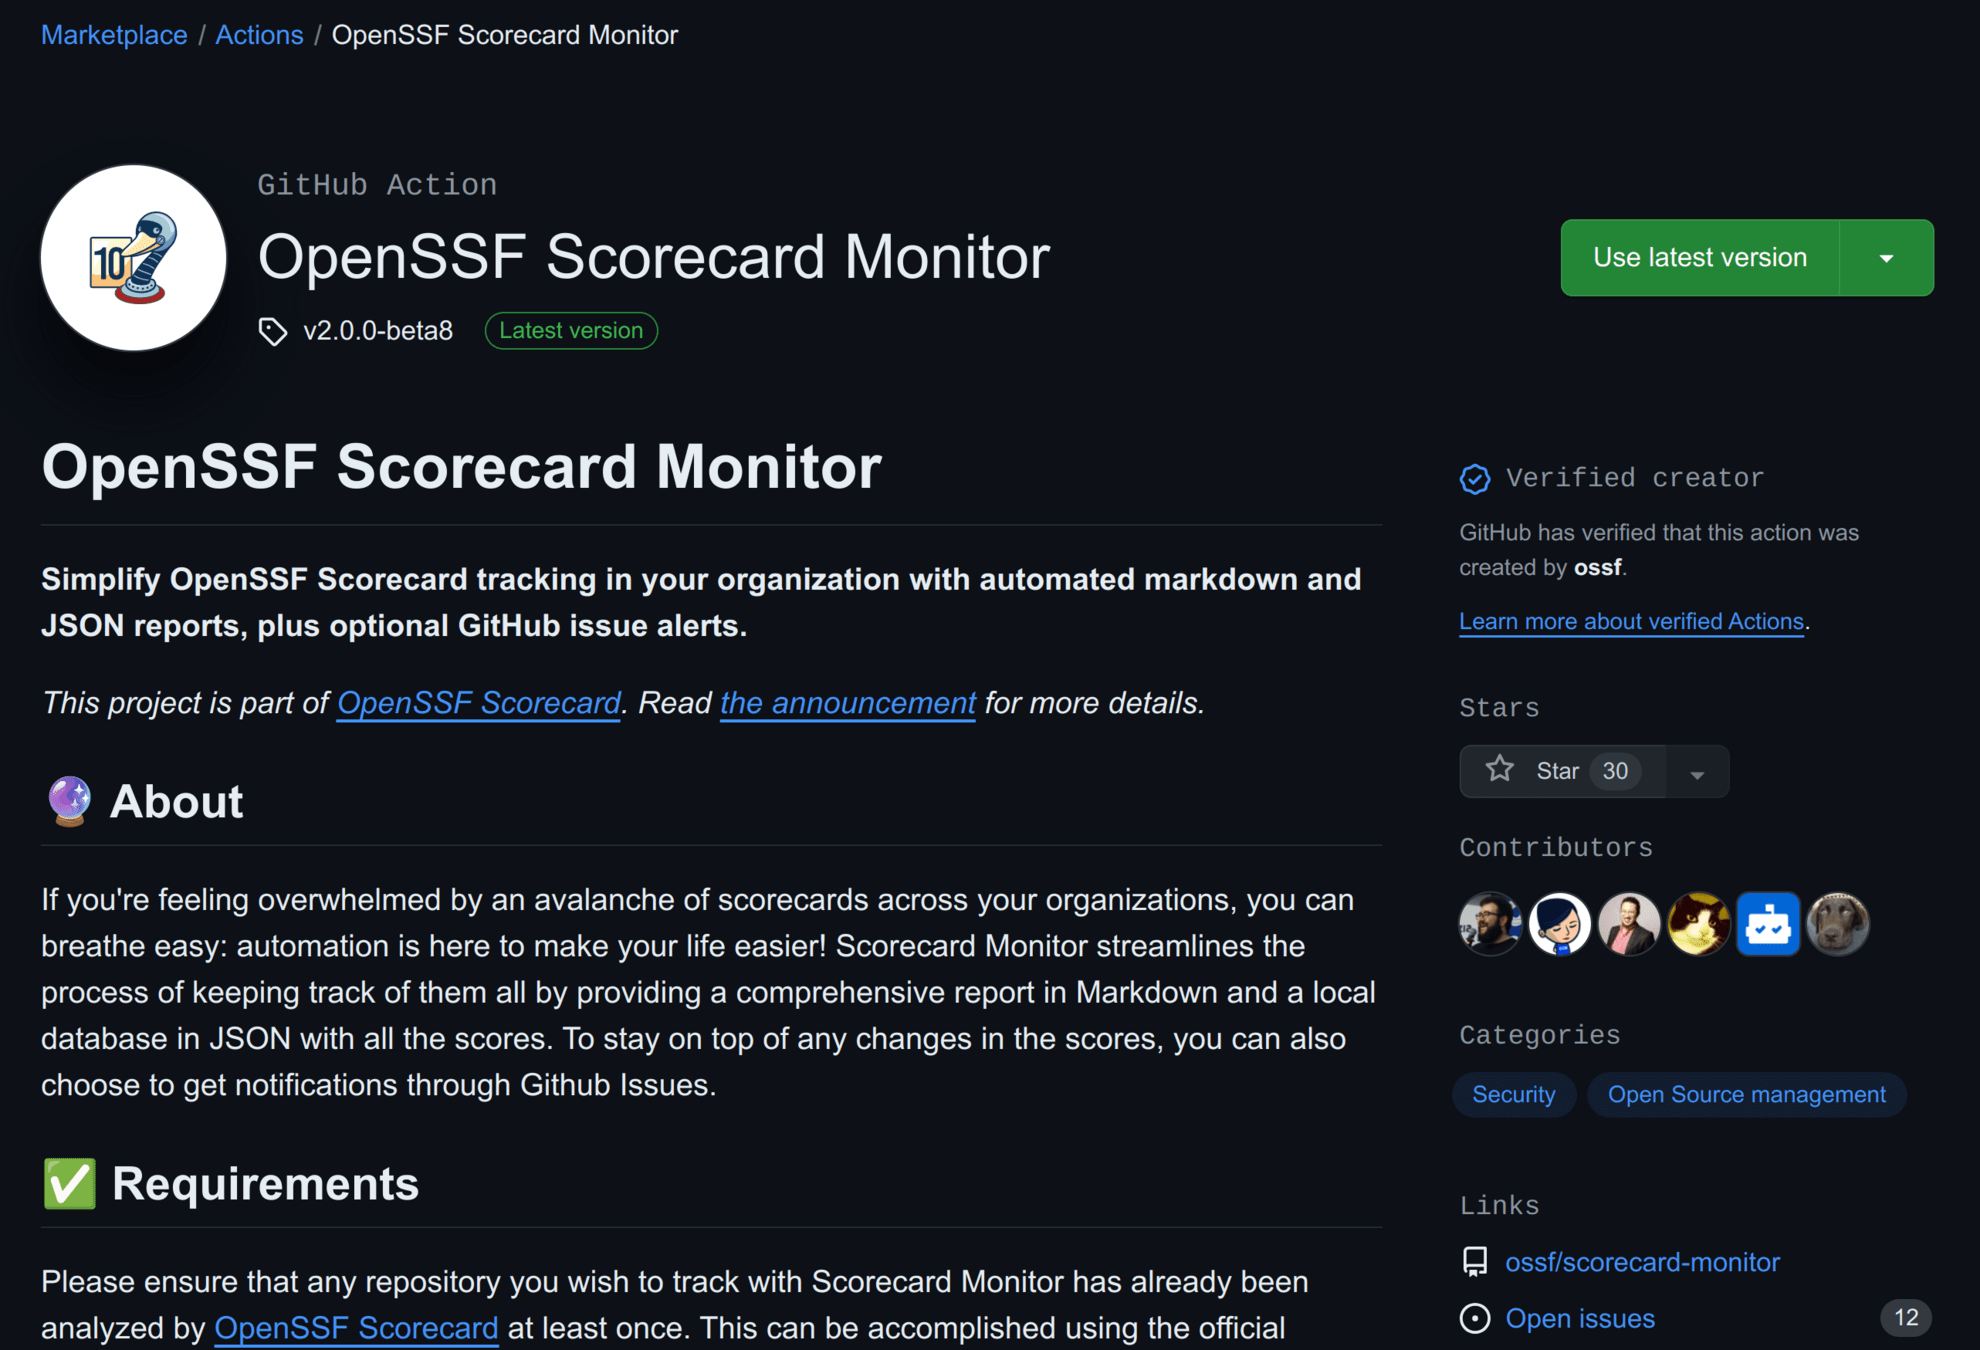
Task: Open the bearded contributor's avatar
Action: pos(1490,924)
